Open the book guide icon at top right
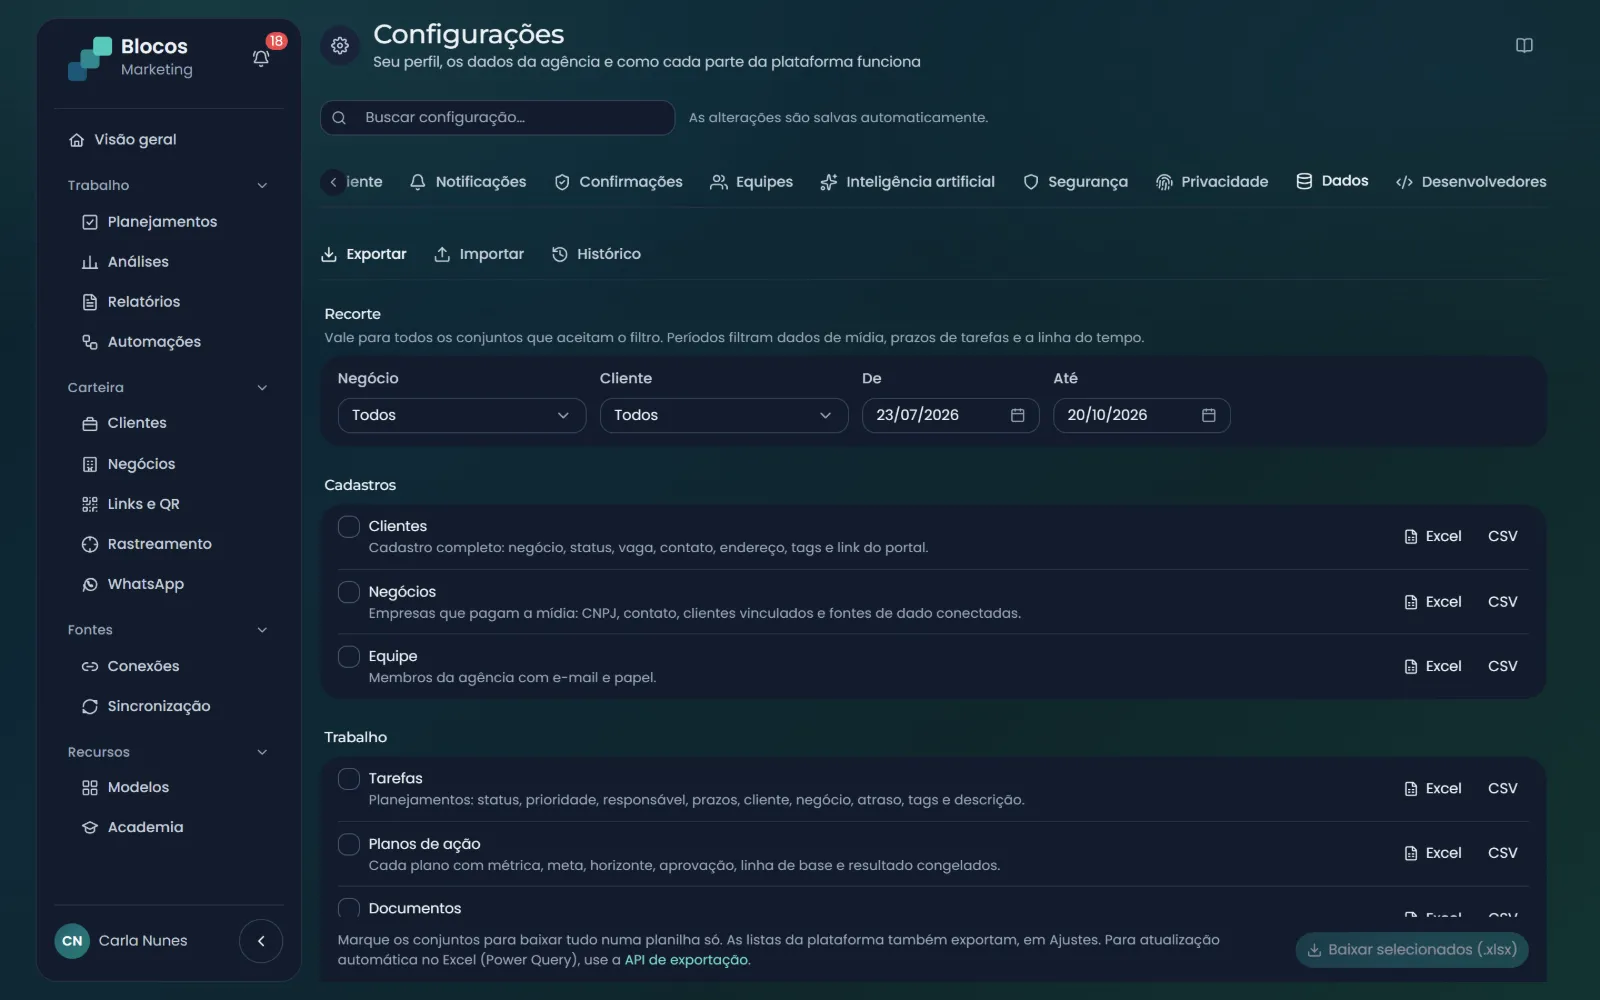This screenshot has height=1000, width=1600. (x=1524, y=45)
